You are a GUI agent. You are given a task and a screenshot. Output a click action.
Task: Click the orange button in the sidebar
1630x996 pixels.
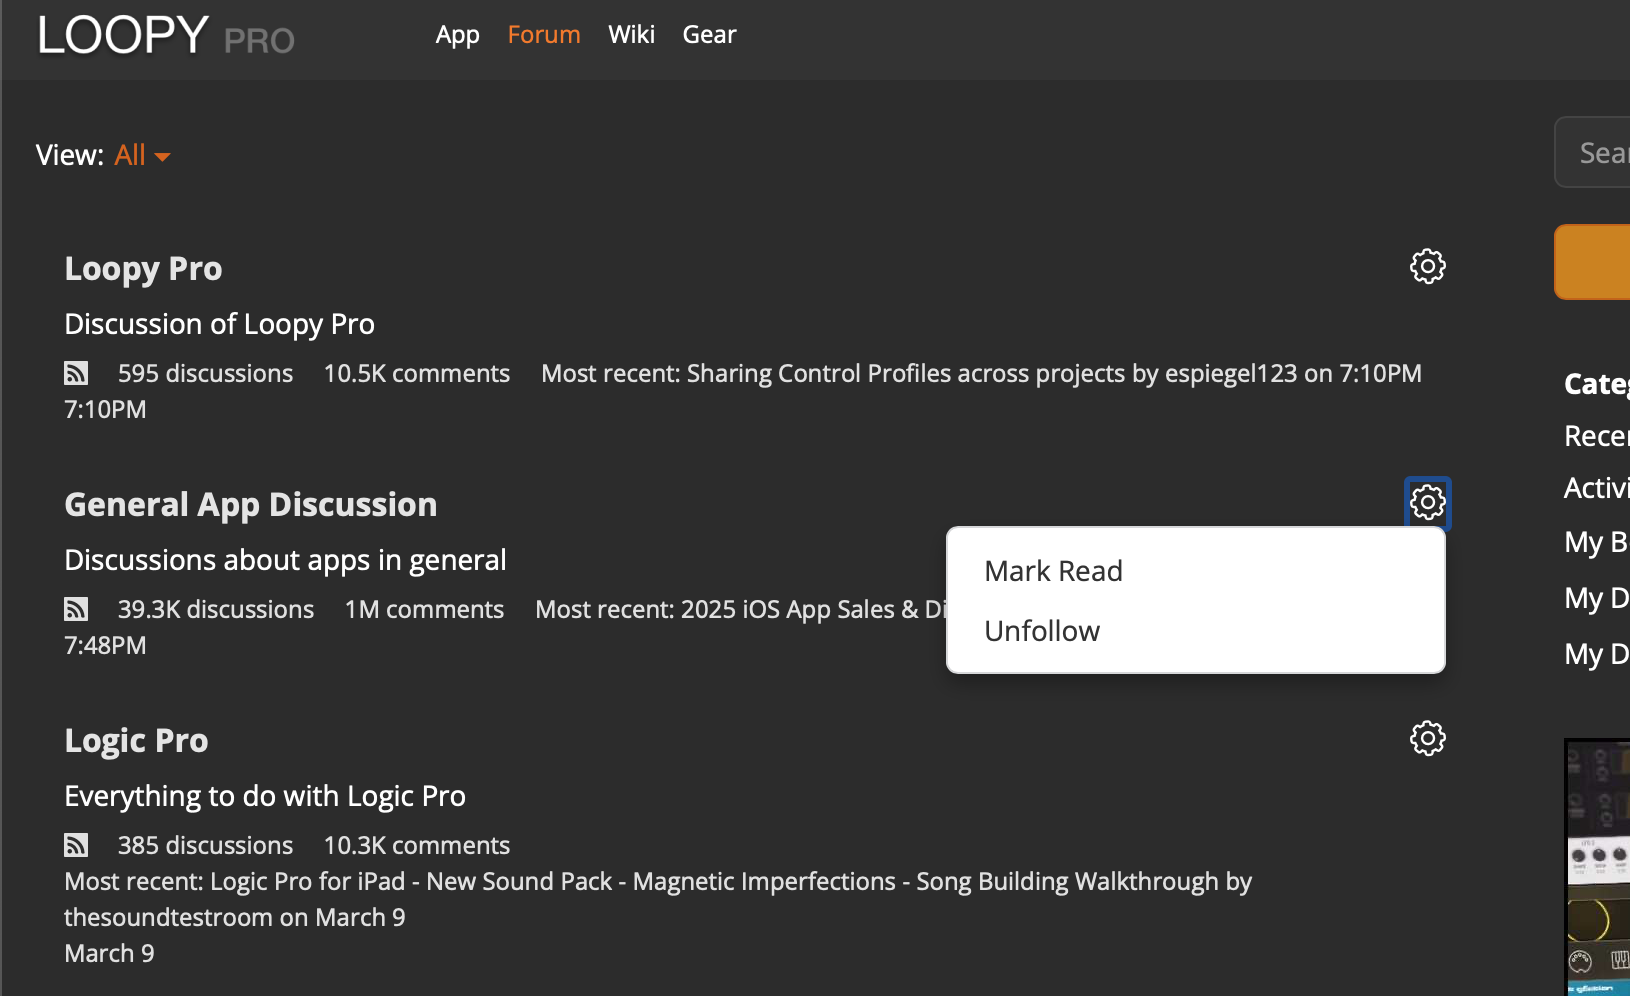point(1595,262)
